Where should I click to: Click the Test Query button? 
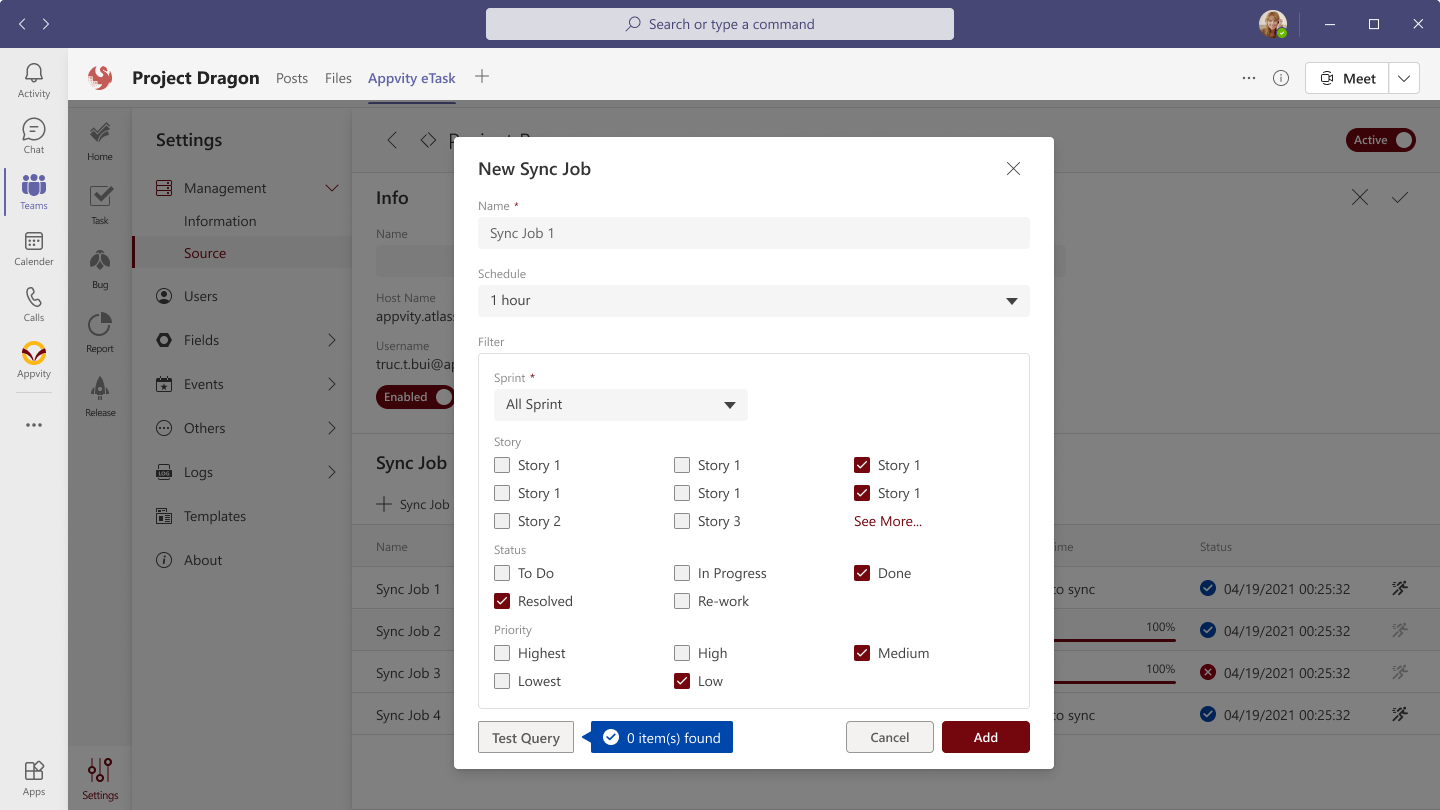[x=526, y=738]
